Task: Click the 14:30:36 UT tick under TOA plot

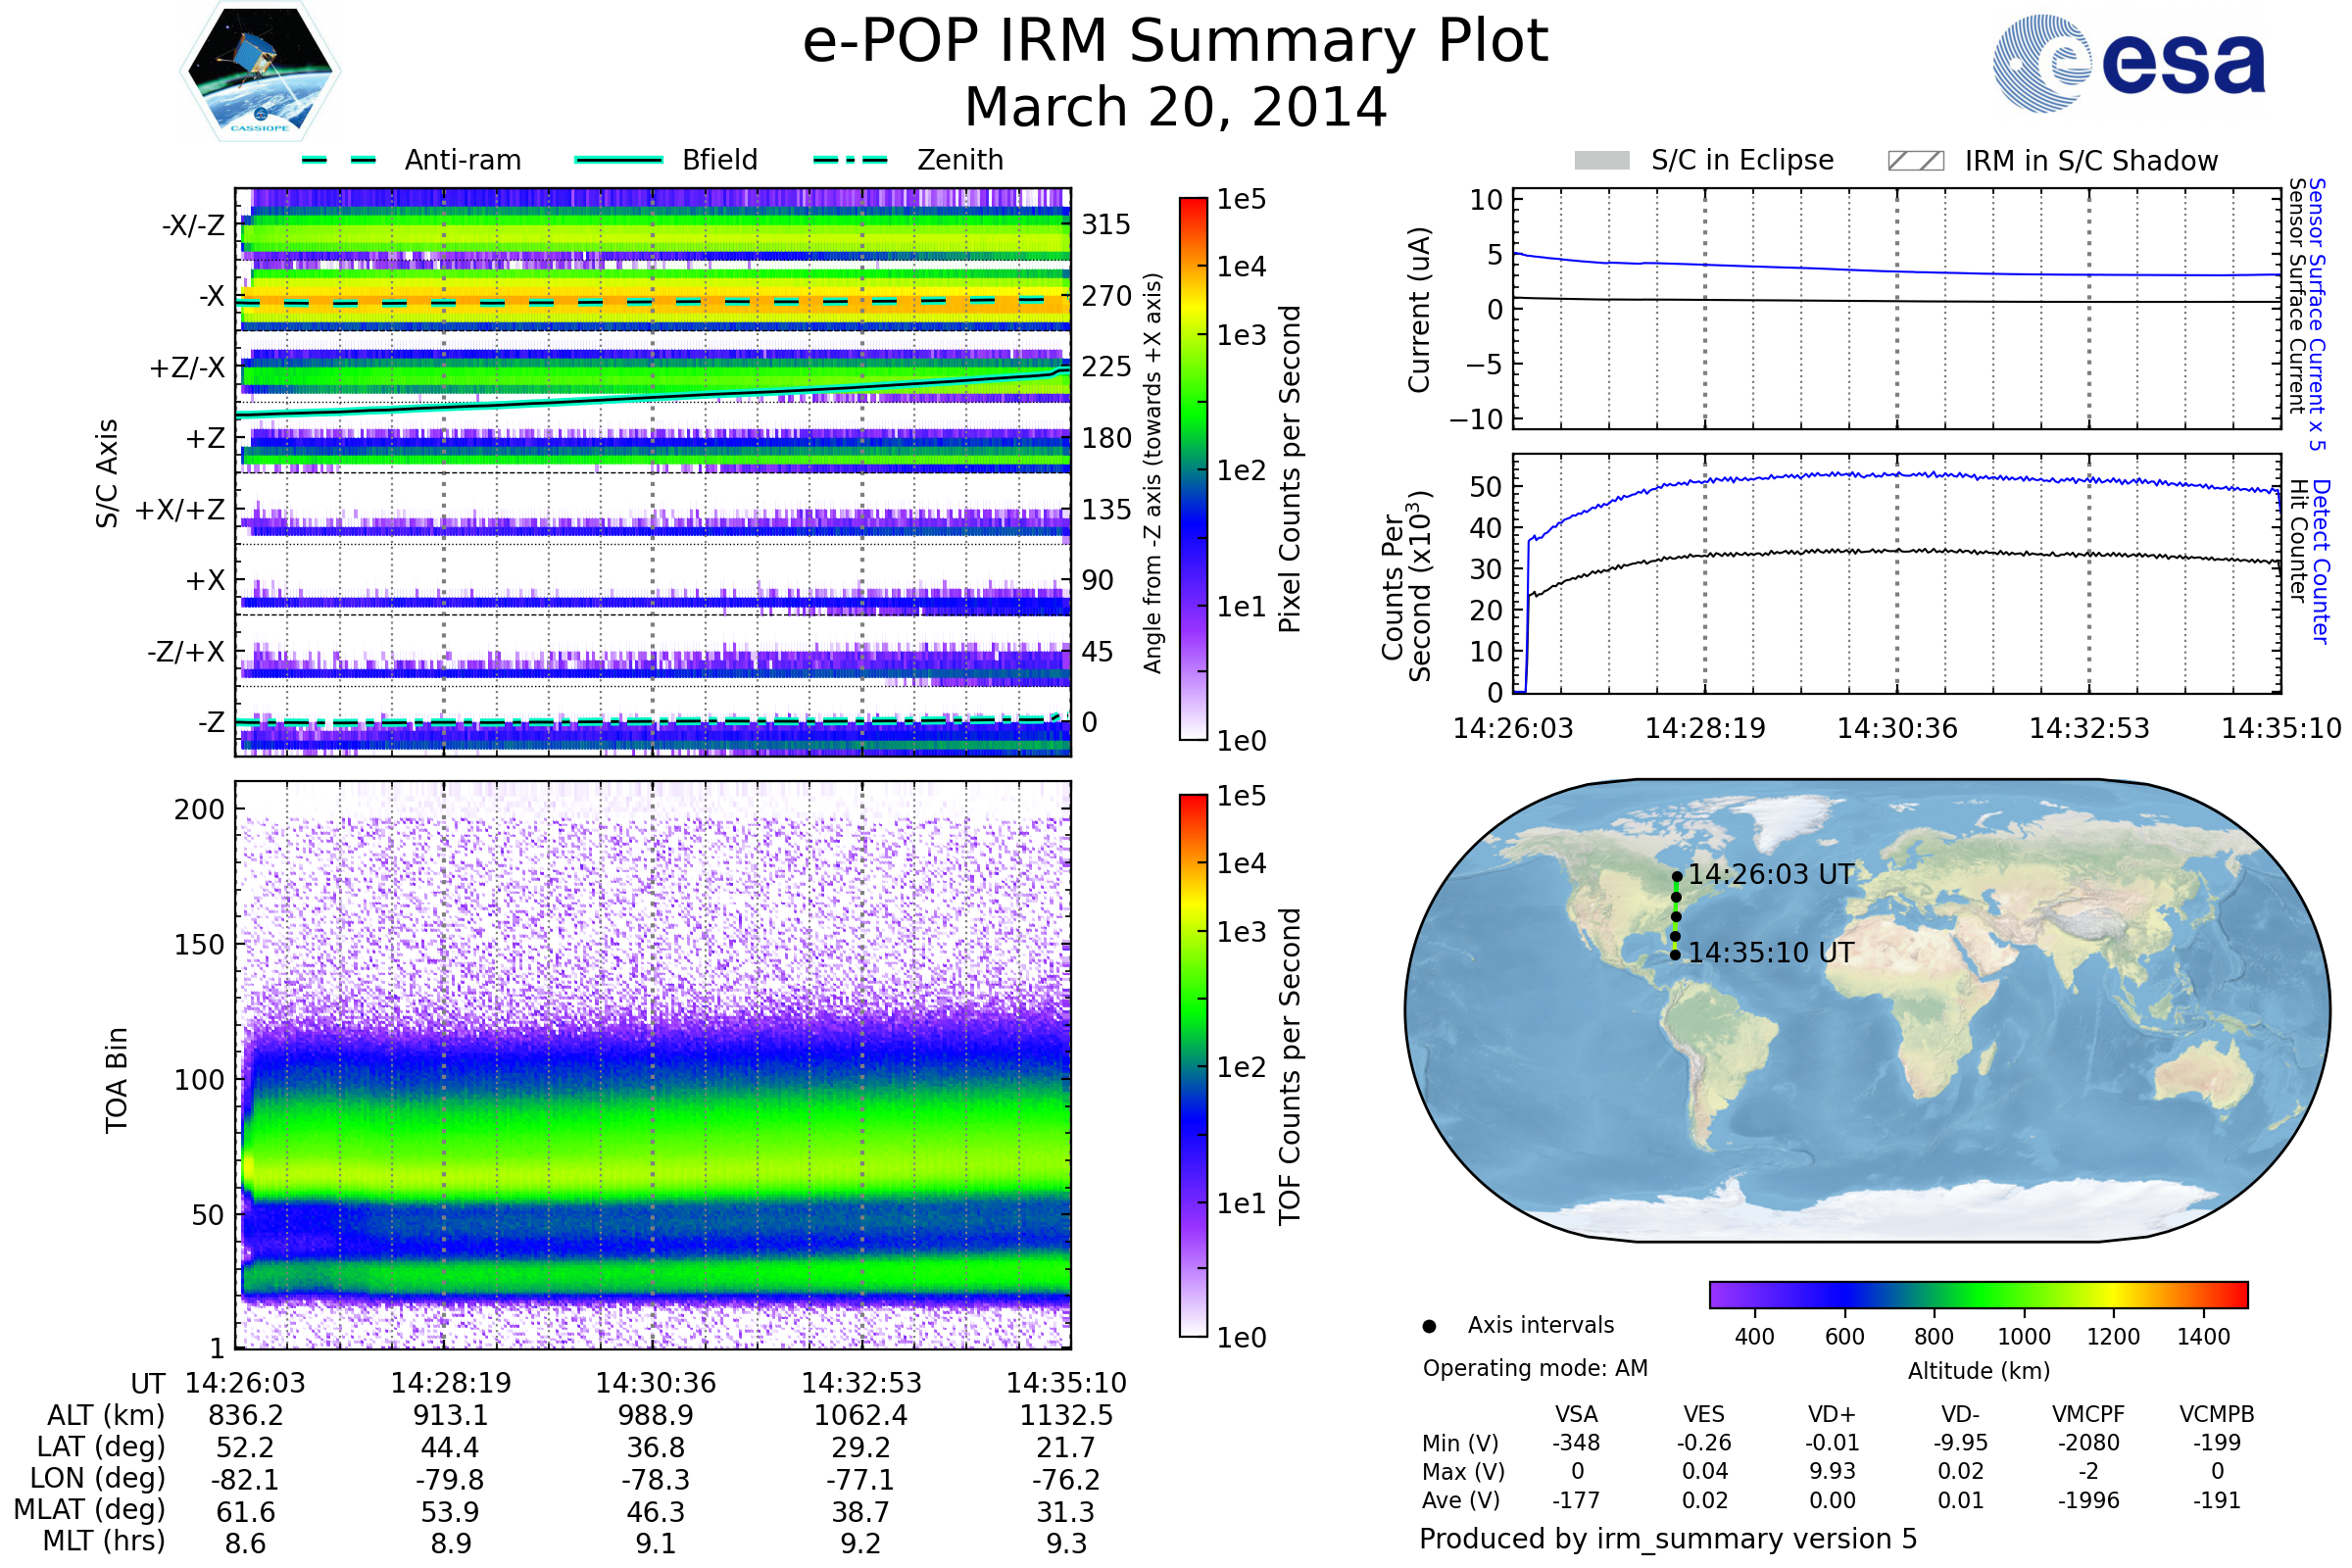Action: (x=656, y=1383)
